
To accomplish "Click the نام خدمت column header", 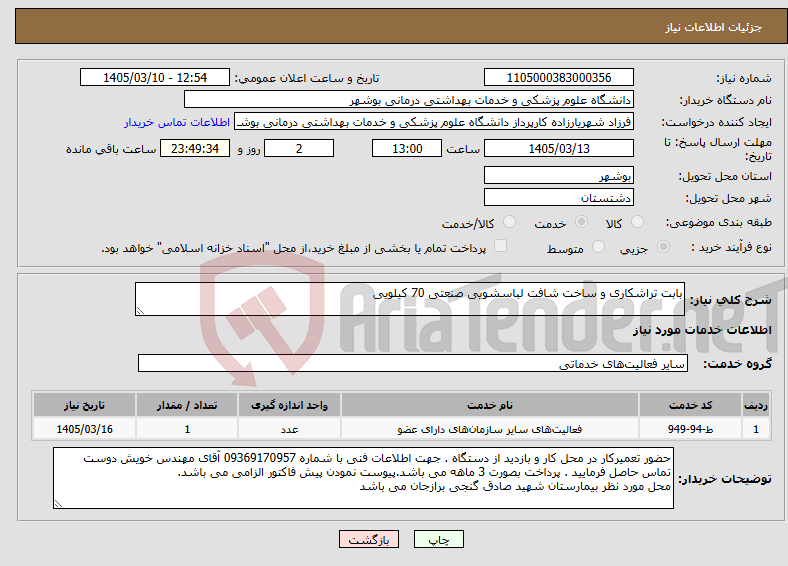I will pyautogui.click(x=490, y=405).
